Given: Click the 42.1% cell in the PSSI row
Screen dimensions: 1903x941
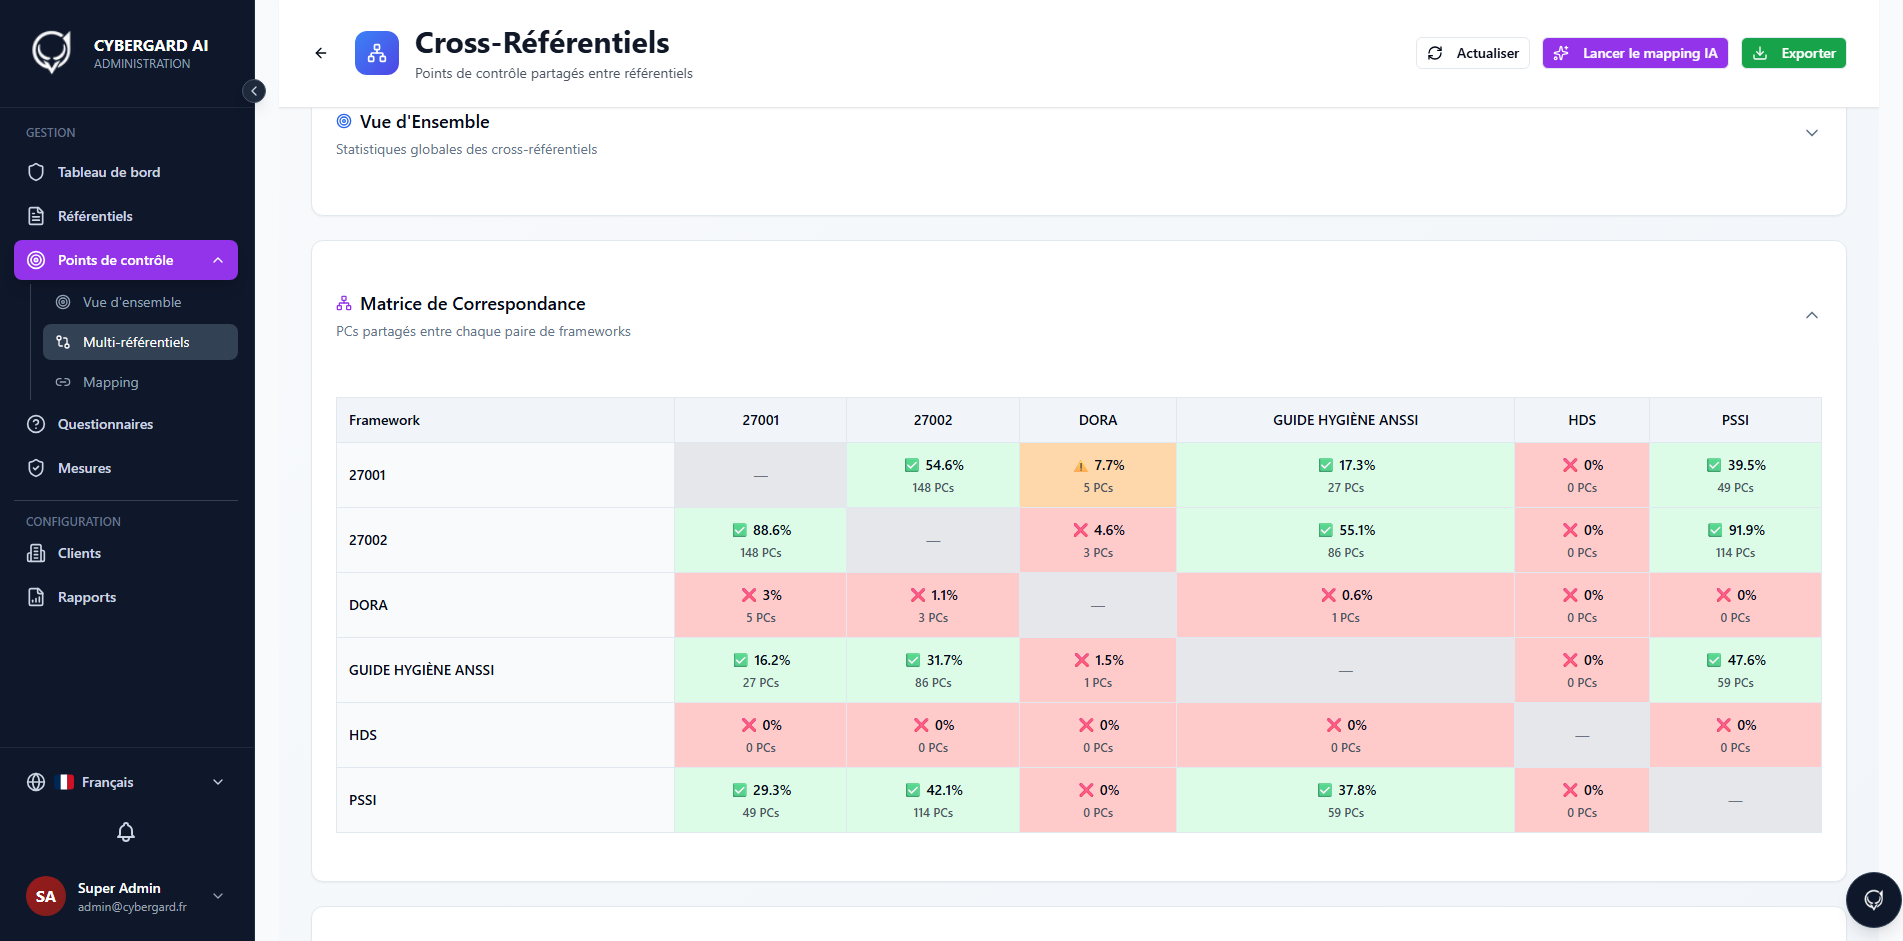Looking at the screenshot, I should point(933,800).
